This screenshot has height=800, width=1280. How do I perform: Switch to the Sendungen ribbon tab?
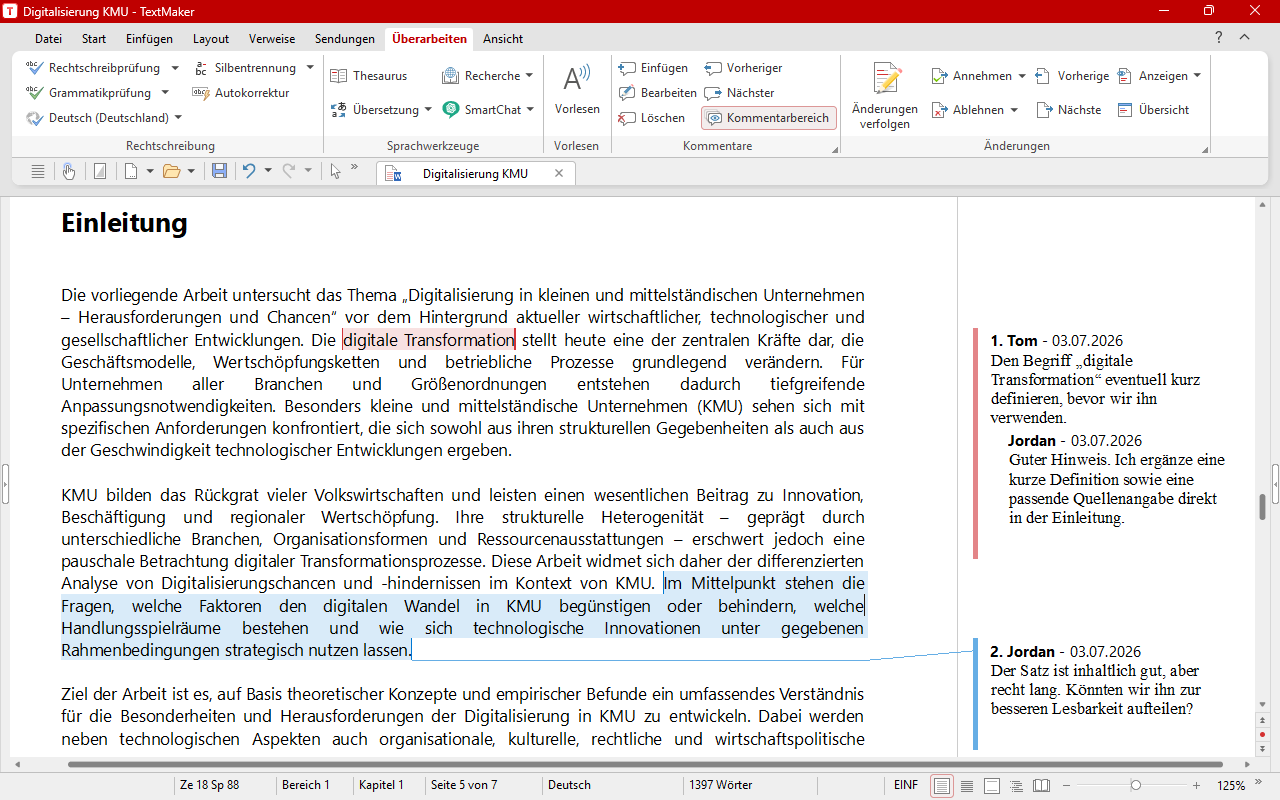345,39
